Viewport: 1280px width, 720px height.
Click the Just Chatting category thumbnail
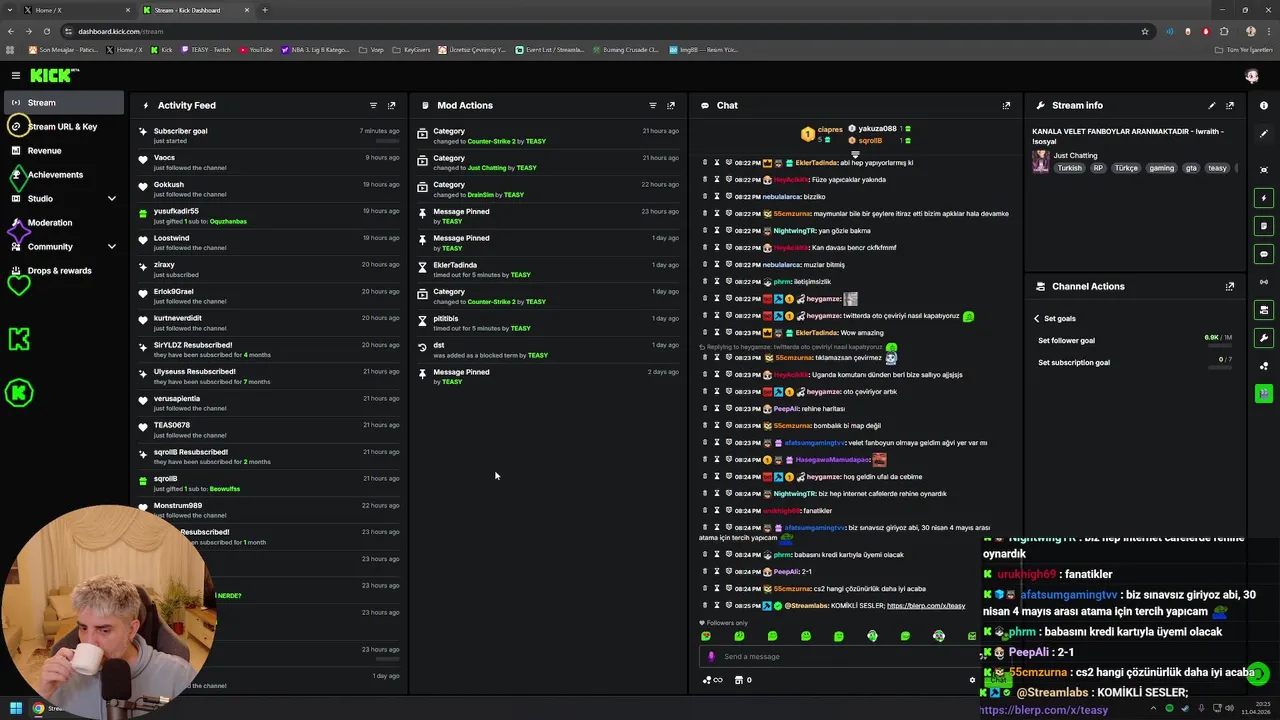1041,161
